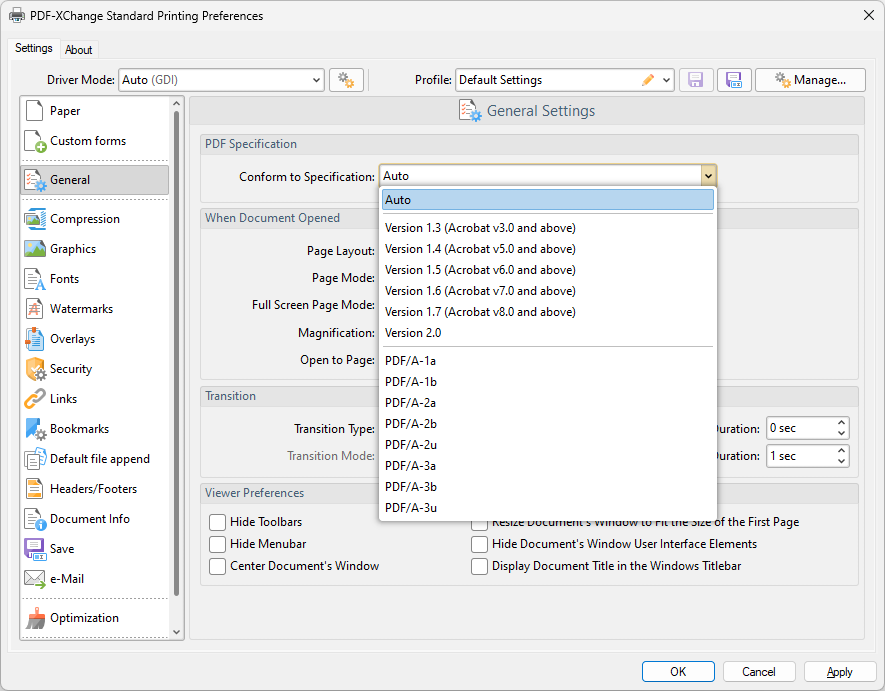The height and width of the screenshot is (691, 885).
Task: Open the Optimization brush icon
Action: click(x=35, y=618)
